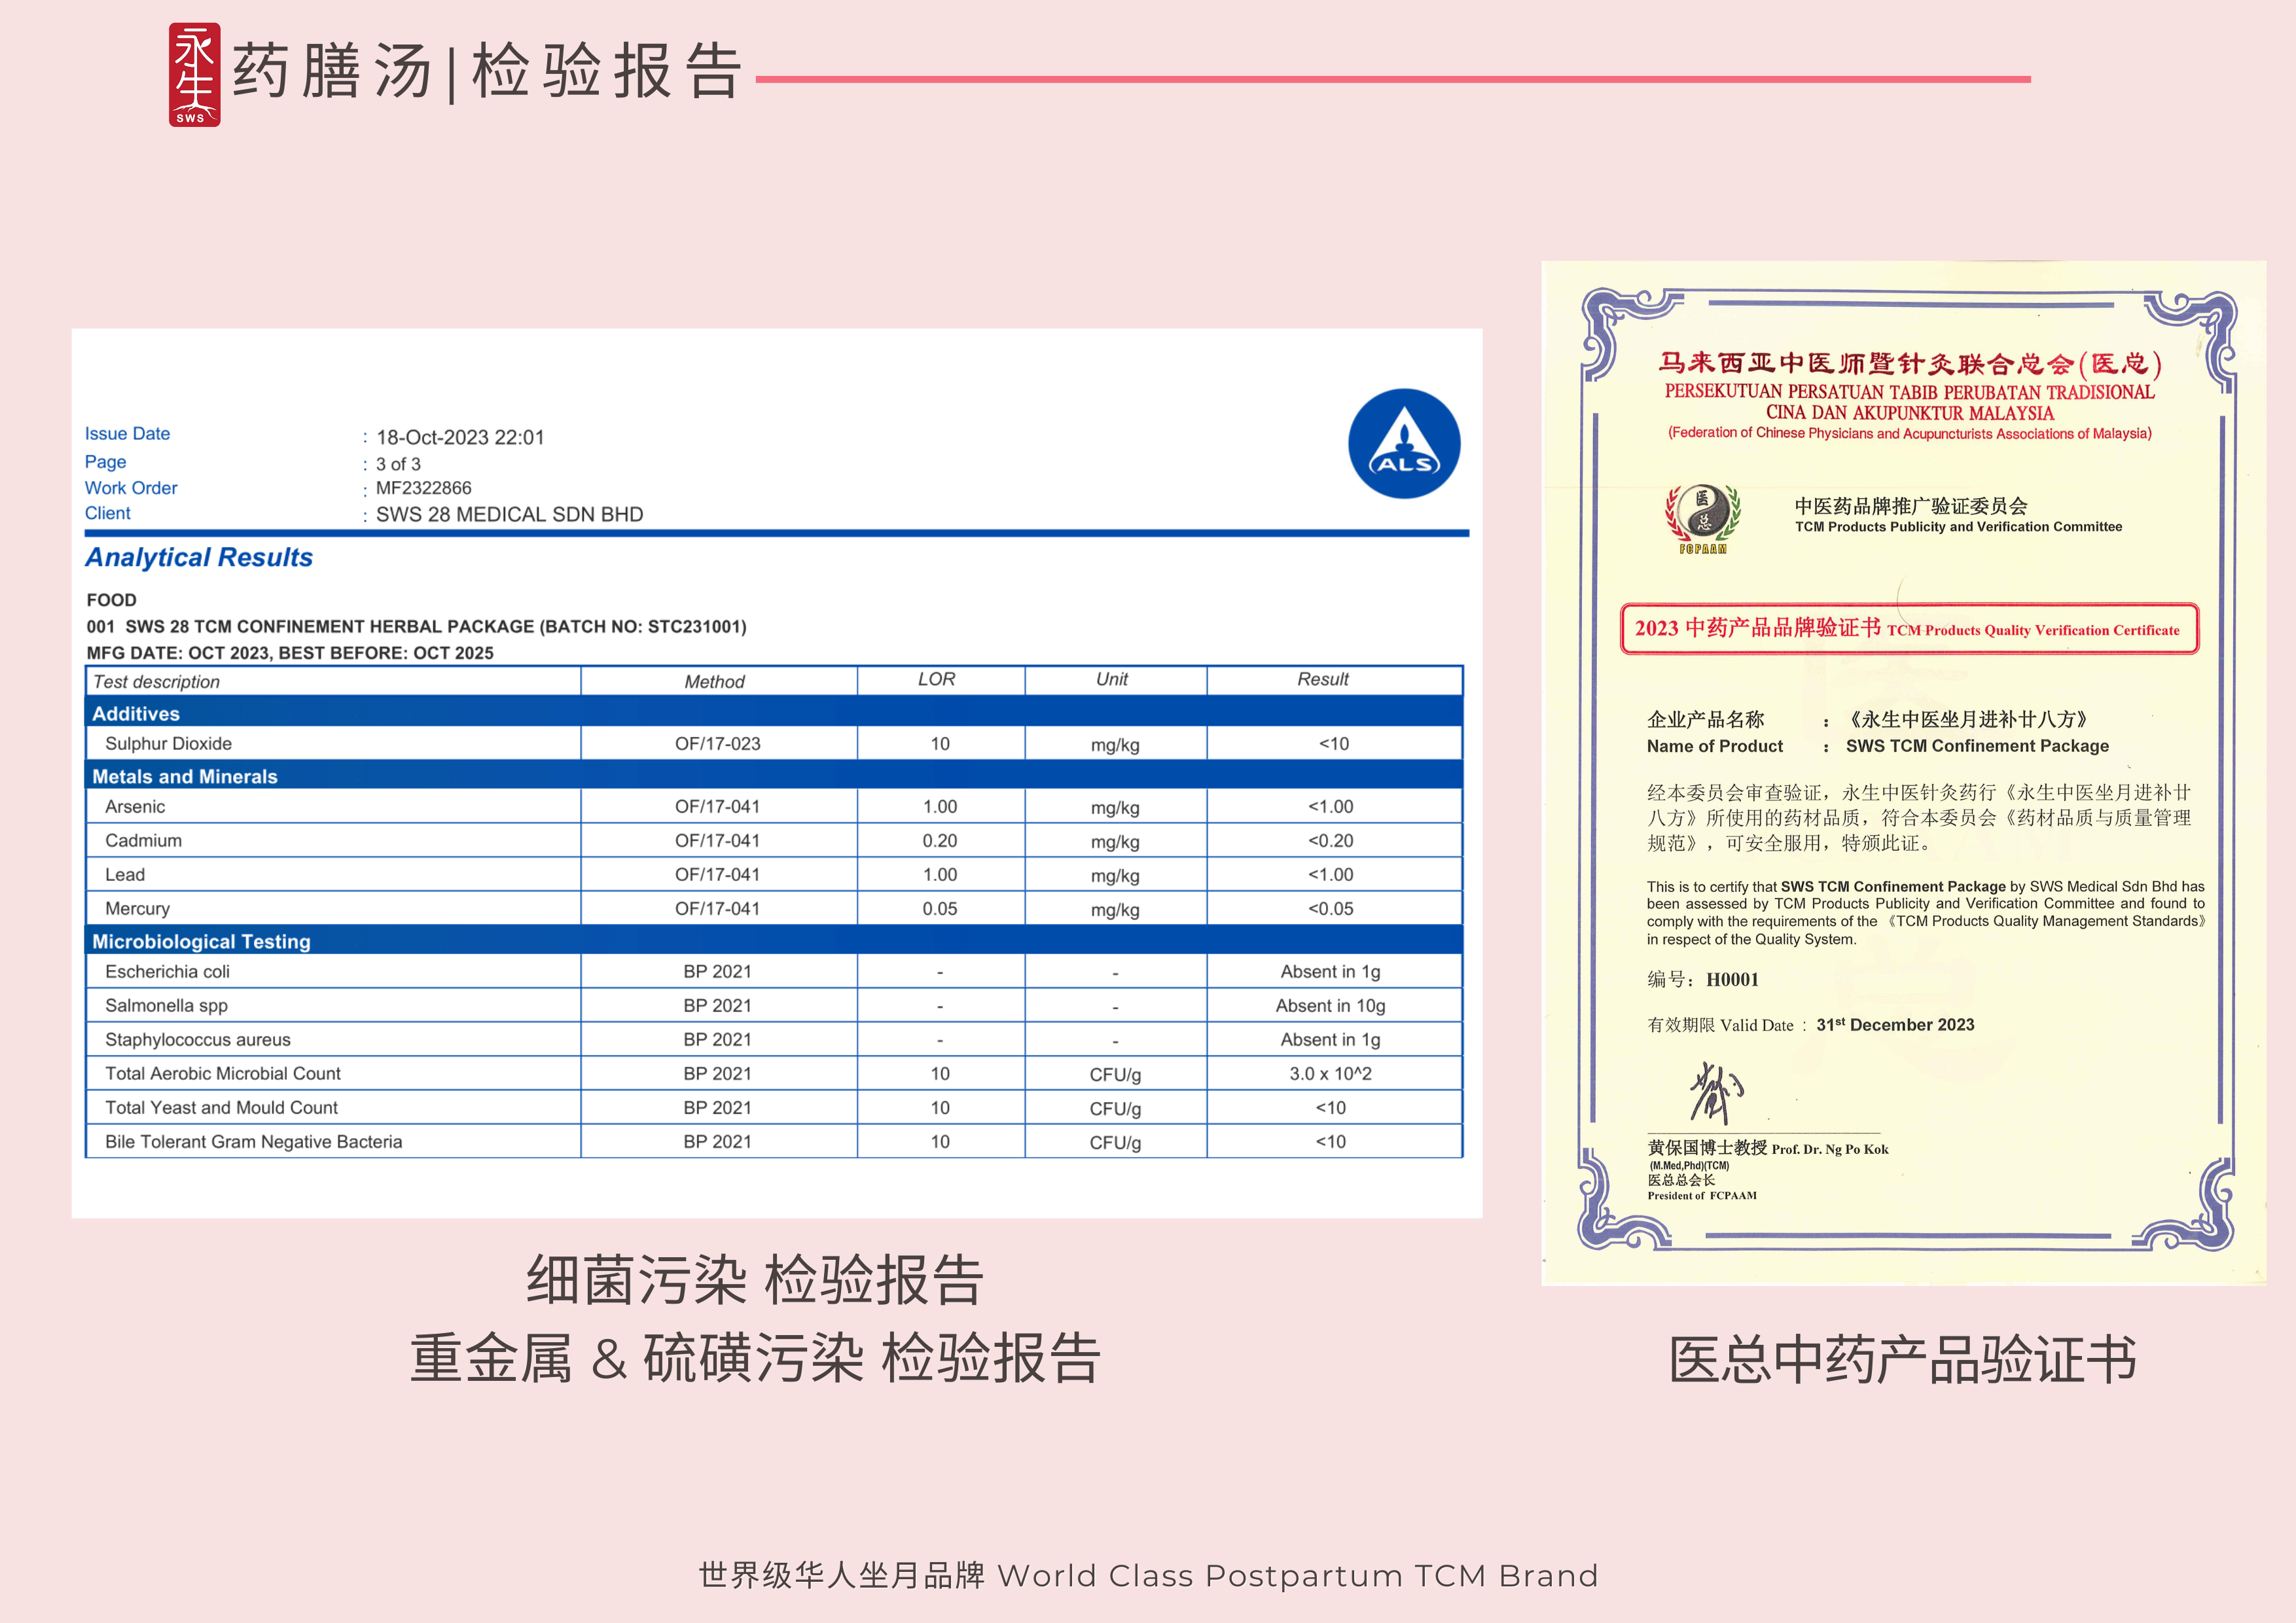Click the Cadmium result '<0.20'

[1330, 840]
